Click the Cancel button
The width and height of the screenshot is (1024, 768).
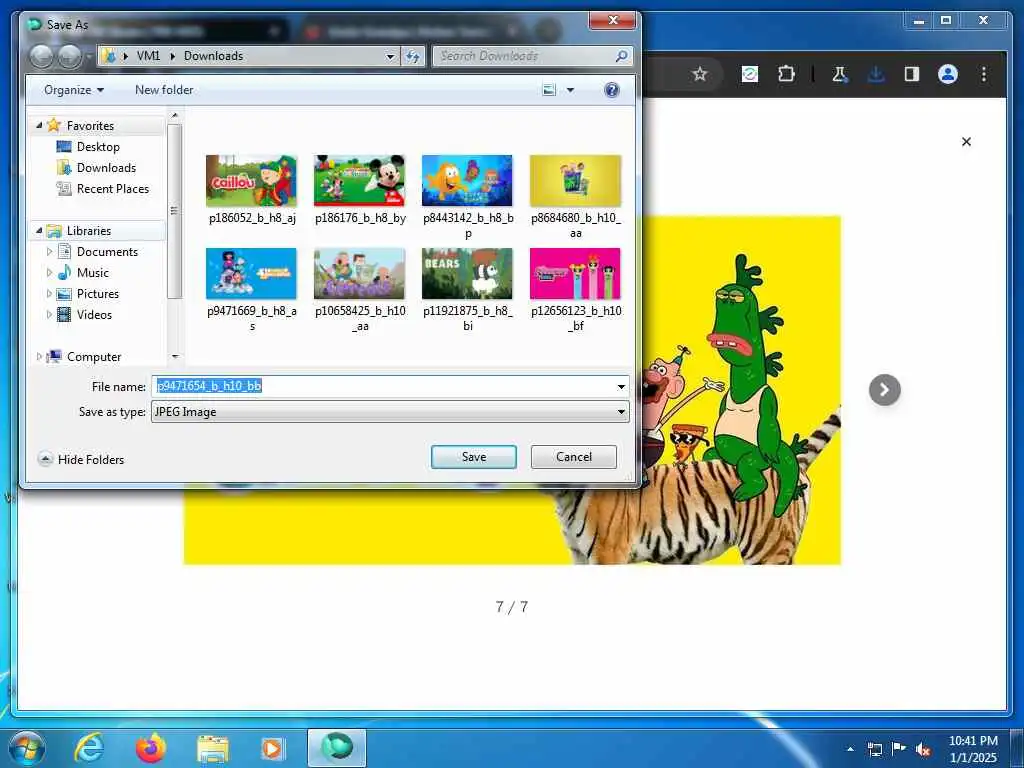tap(573, 457)
